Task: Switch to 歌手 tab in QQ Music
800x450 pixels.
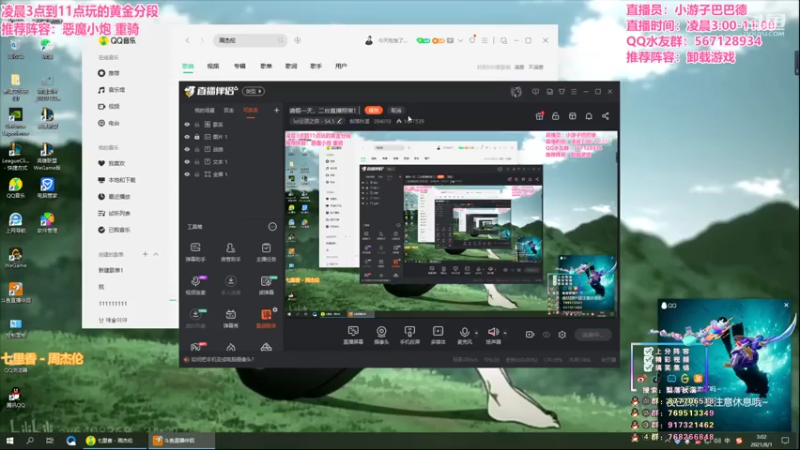Action: click(316, 66)
